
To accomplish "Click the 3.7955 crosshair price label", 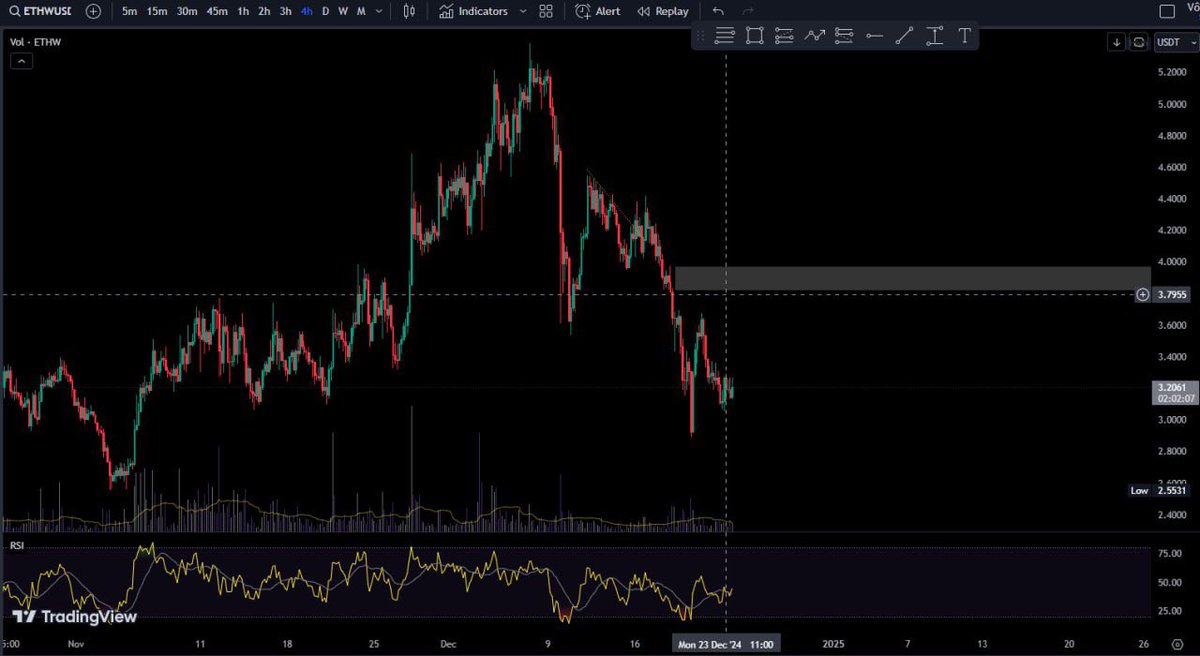I will [x=1172, y=294].
